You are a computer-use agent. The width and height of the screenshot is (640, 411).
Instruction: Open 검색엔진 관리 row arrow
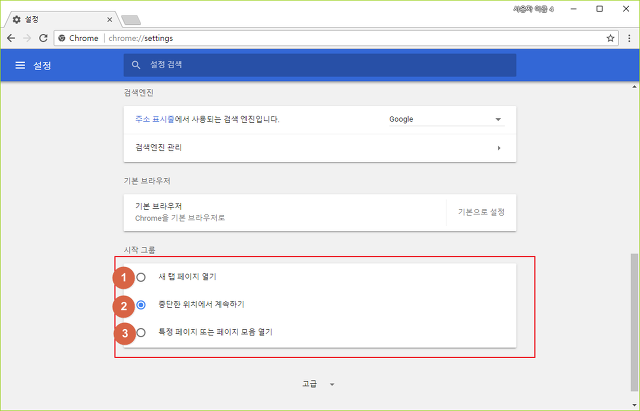point(499,148)
